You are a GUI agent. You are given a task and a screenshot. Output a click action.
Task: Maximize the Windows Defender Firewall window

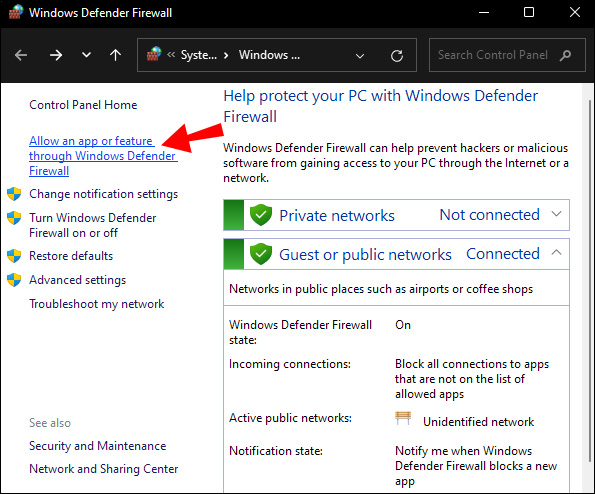coord(529,13)
